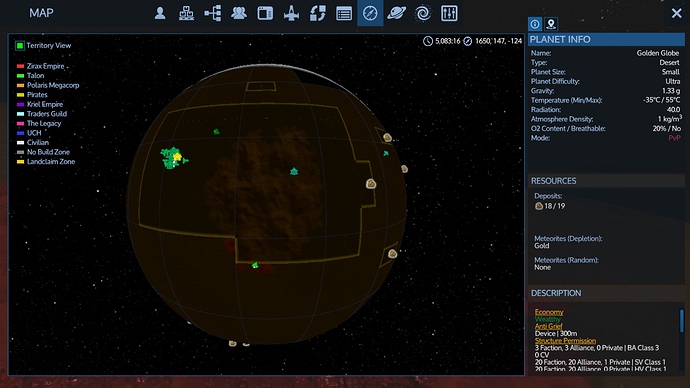This screenshot has width=690, height=388.
Task: Click the Zirax Empire red color swatch
Action: coord(20,66)
